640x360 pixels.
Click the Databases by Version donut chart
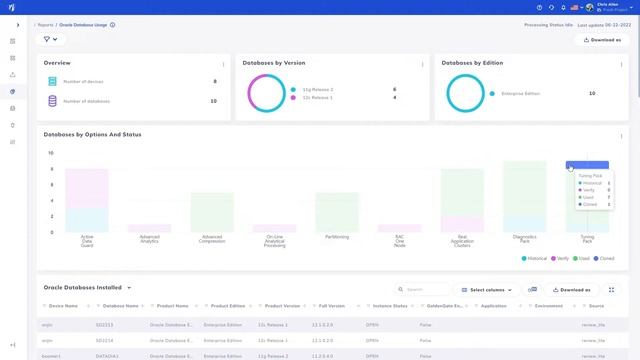click(267, 93)
